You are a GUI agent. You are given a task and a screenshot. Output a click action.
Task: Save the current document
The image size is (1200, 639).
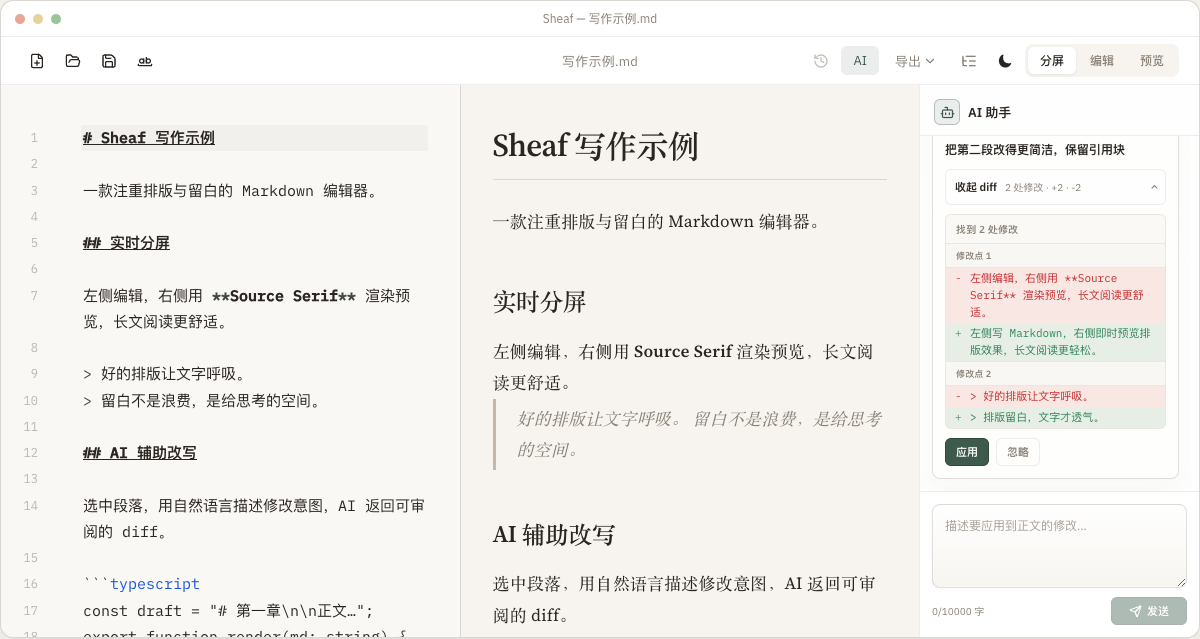tap(109, 61)
